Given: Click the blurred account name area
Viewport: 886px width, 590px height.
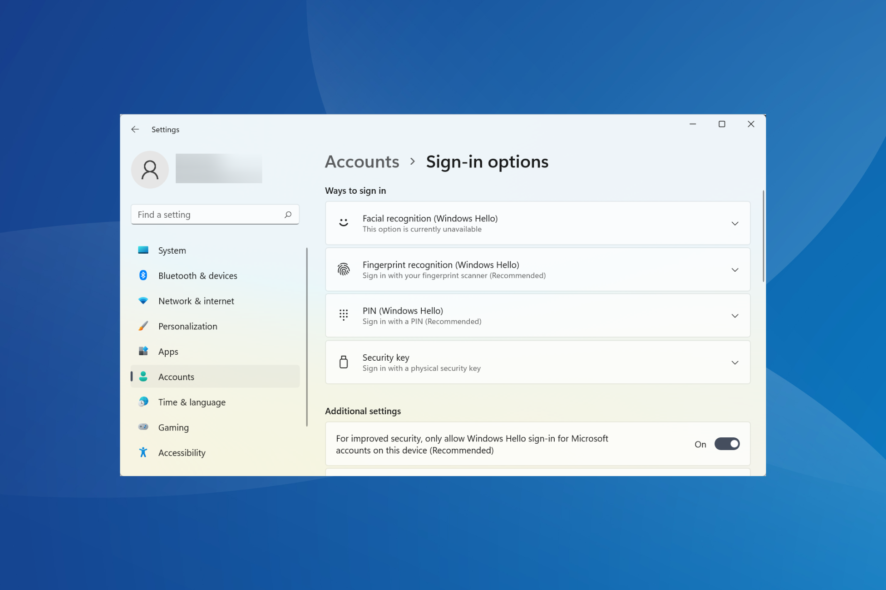Looking at the screenshot, I should pyautogui.click(x=219, y=168).
